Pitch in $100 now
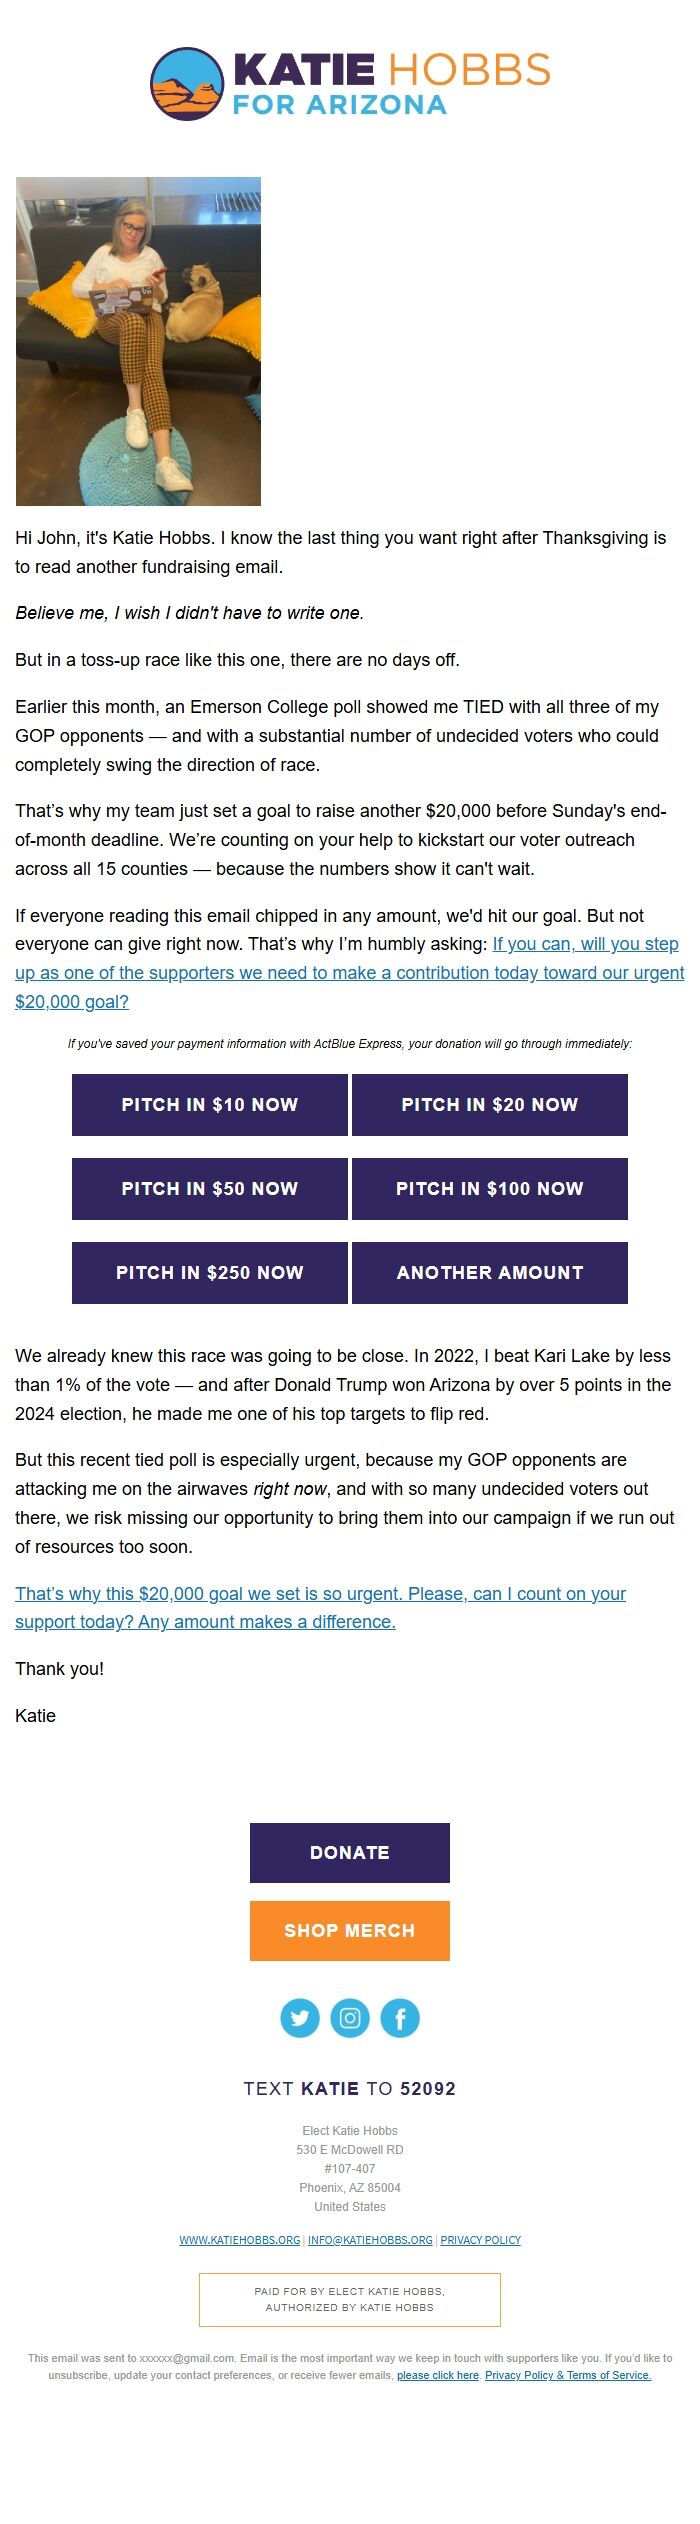 click(x=489, y=1189)
